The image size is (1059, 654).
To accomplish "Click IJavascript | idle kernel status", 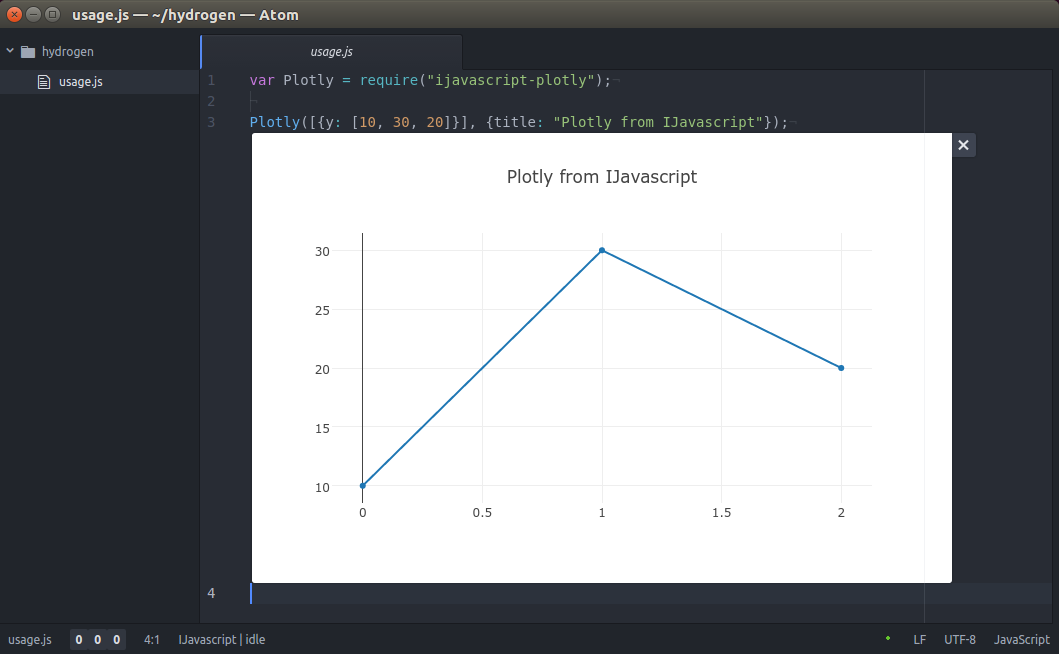I will 222,639.
